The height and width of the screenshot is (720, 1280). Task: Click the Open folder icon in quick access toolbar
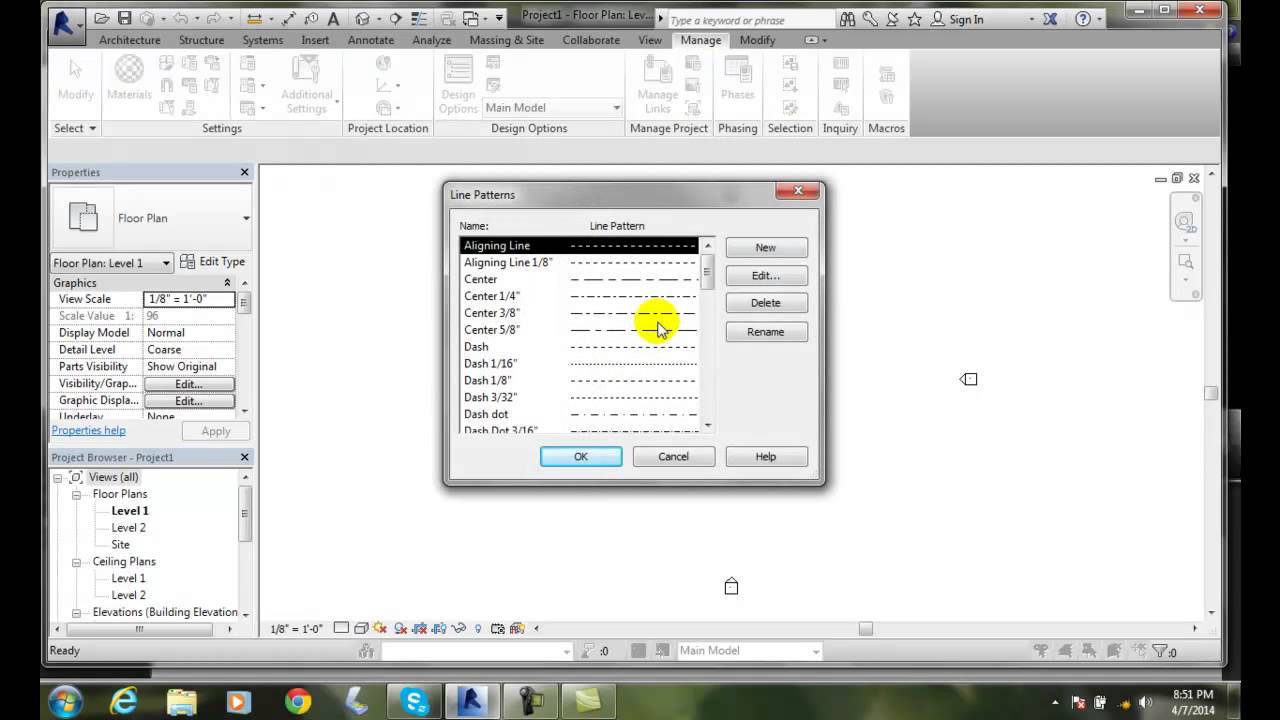pos(102,19)
